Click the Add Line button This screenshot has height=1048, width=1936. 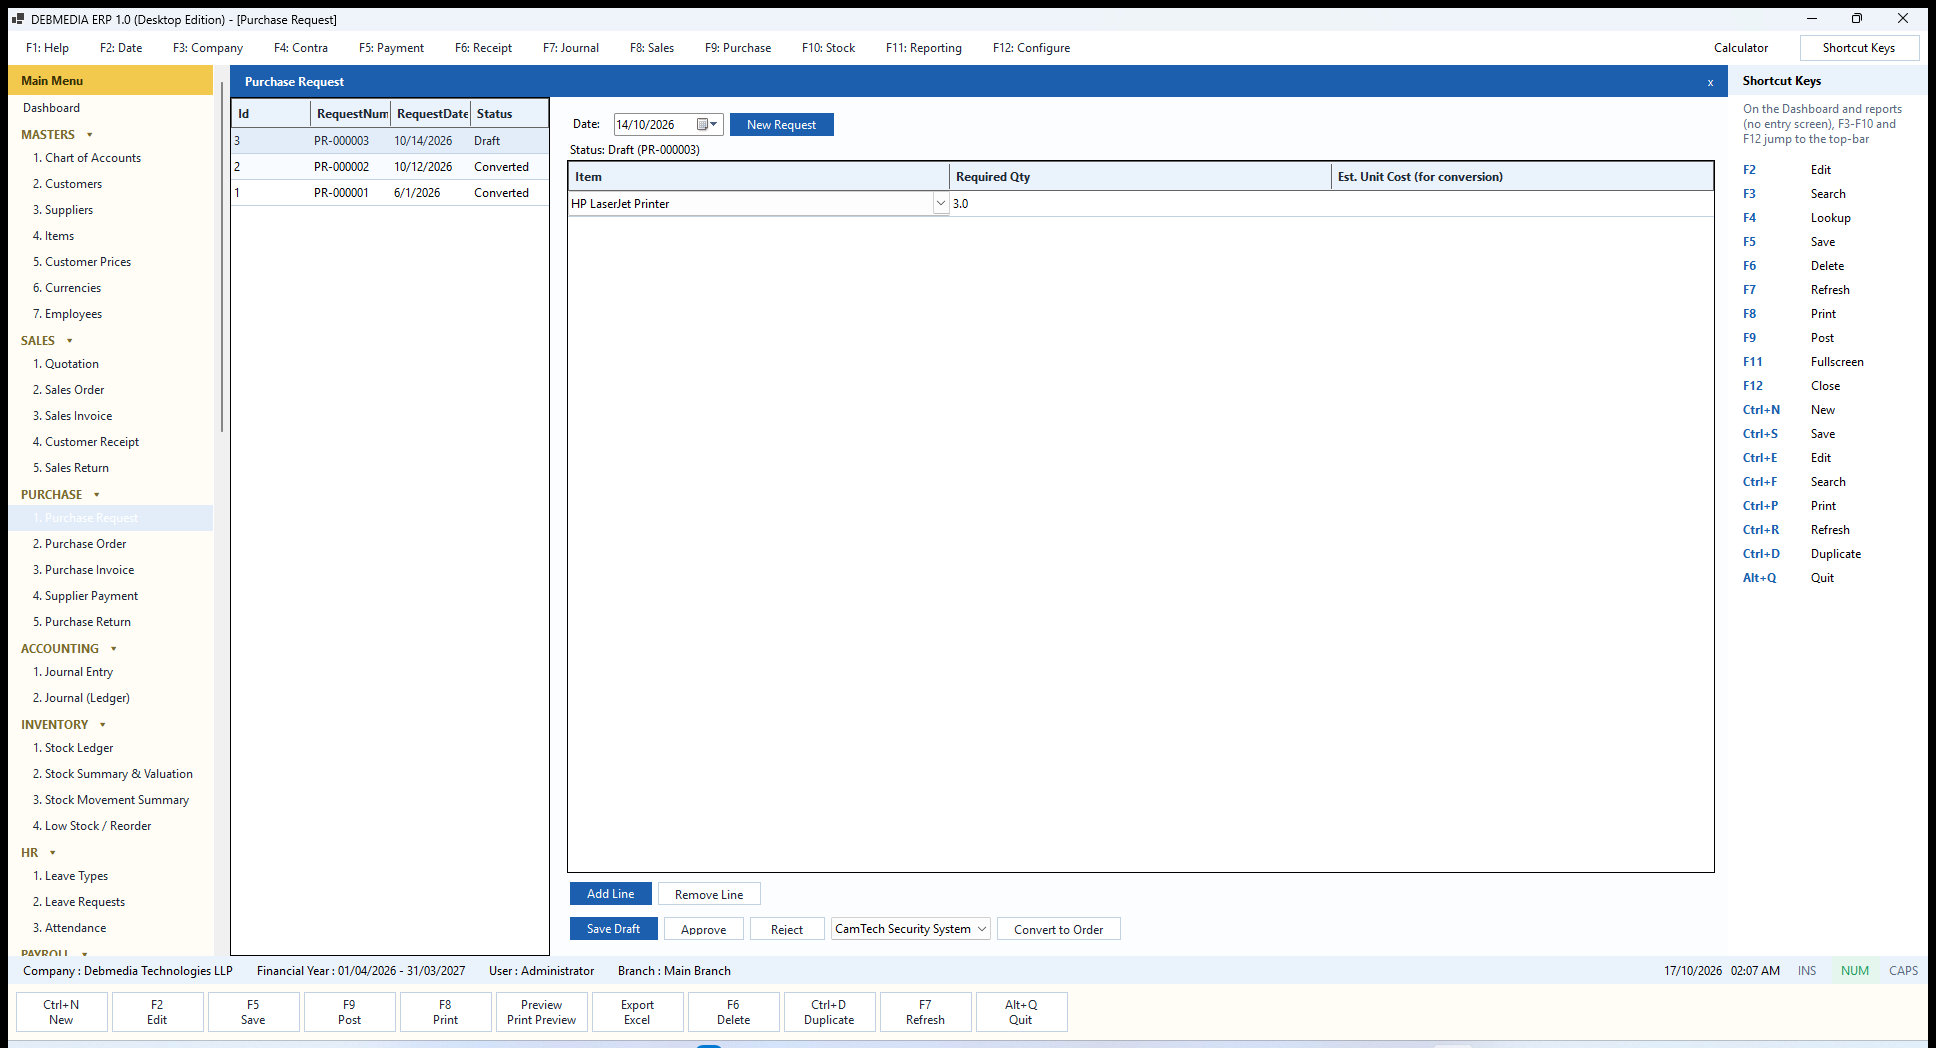(x=611, y=894)
